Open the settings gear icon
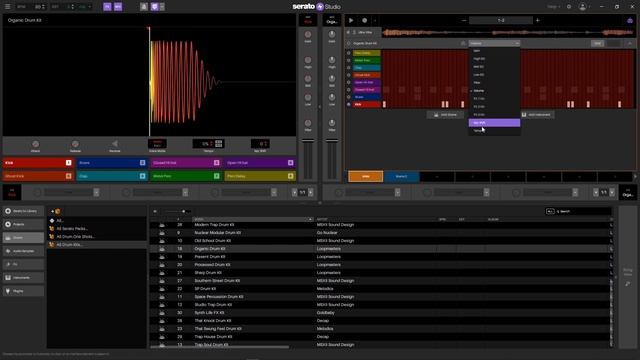This screenshot has width=640, height=360. (x=569, y=7)
